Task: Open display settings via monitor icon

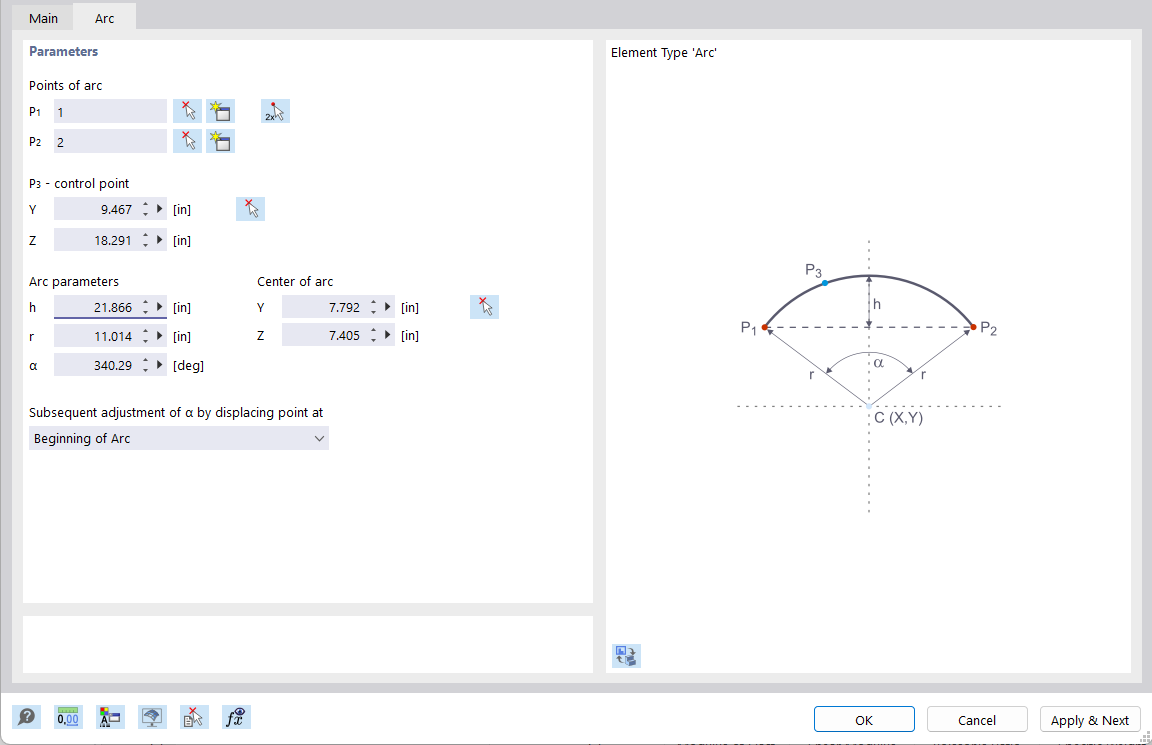Action: [152, 717]
